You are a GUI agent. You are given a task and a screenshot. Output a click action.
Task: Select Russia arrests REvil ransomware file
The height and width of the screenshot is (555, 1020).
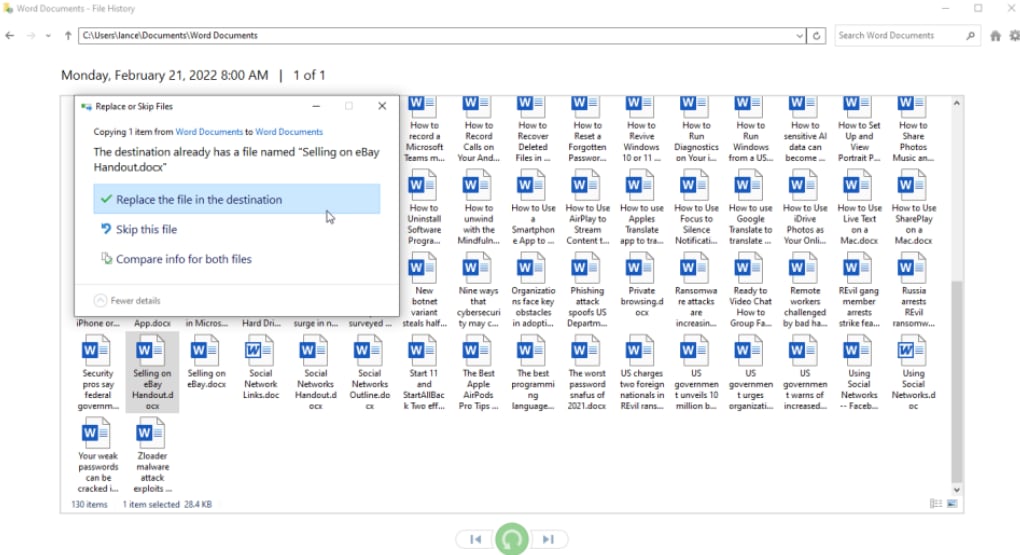pos(913,291)
